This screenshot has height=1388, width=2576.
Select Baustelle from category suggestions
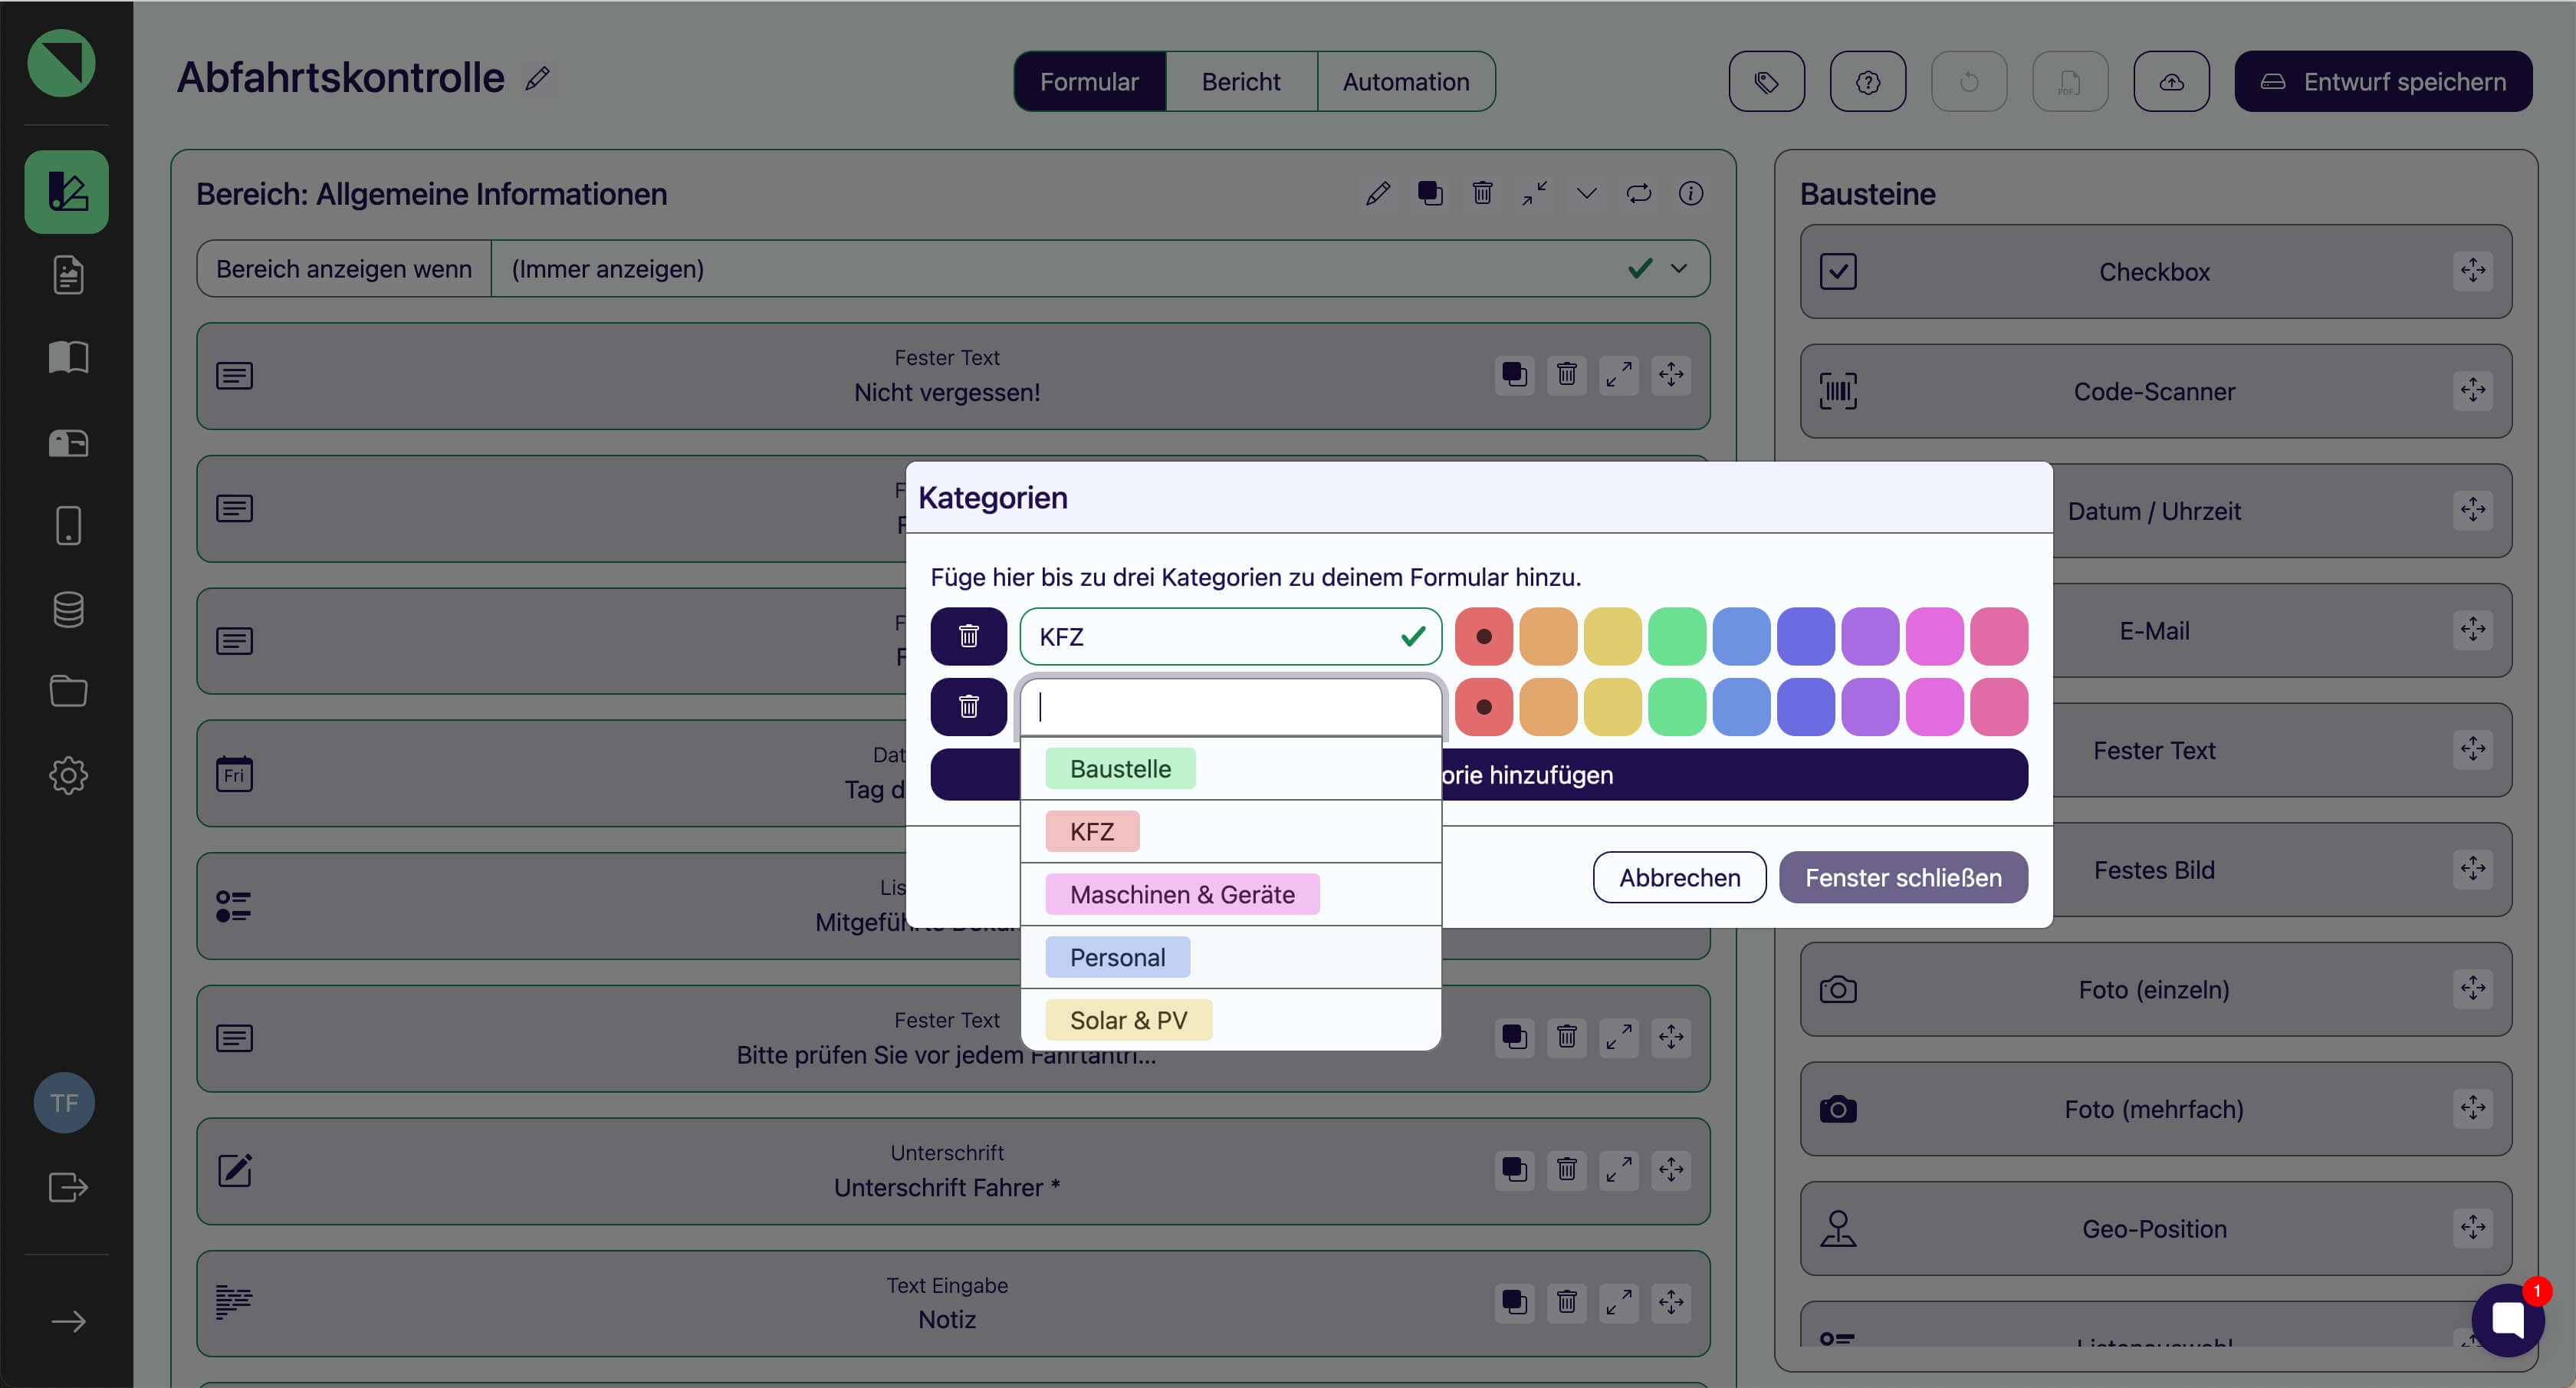pos(1120,768)
